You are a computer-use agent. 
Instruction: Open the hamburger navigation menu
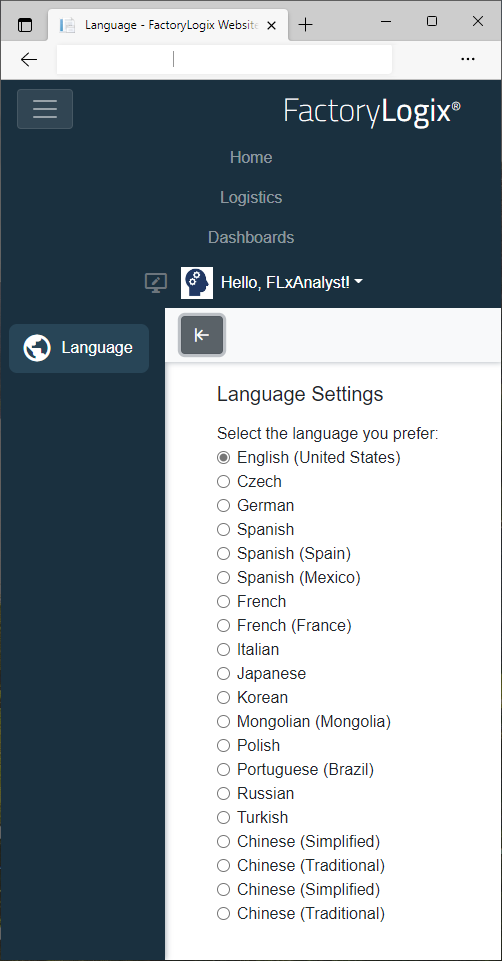pyautogui.click(x=45, y=109)
